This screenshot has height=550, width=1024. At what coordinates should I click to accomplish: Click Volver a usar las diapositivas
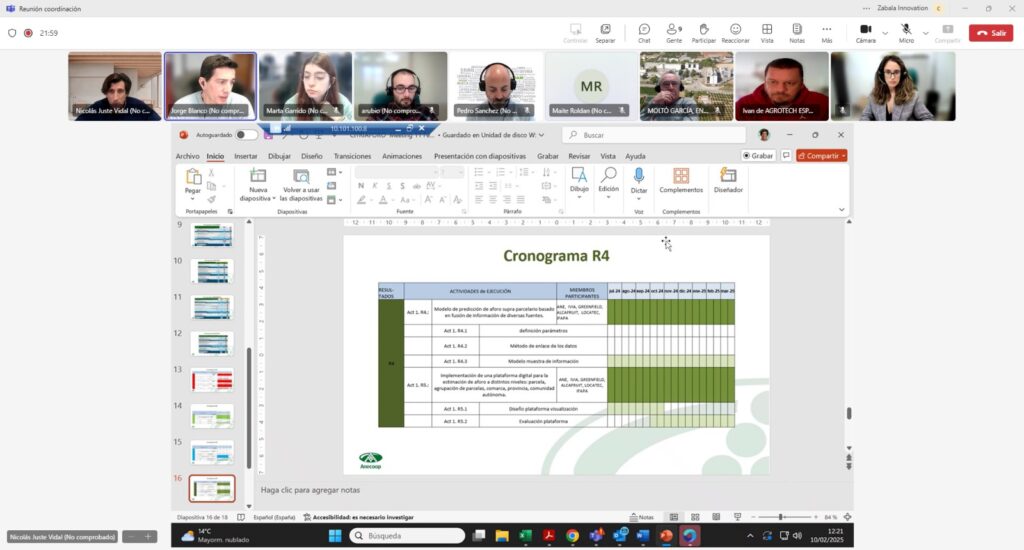301,184
